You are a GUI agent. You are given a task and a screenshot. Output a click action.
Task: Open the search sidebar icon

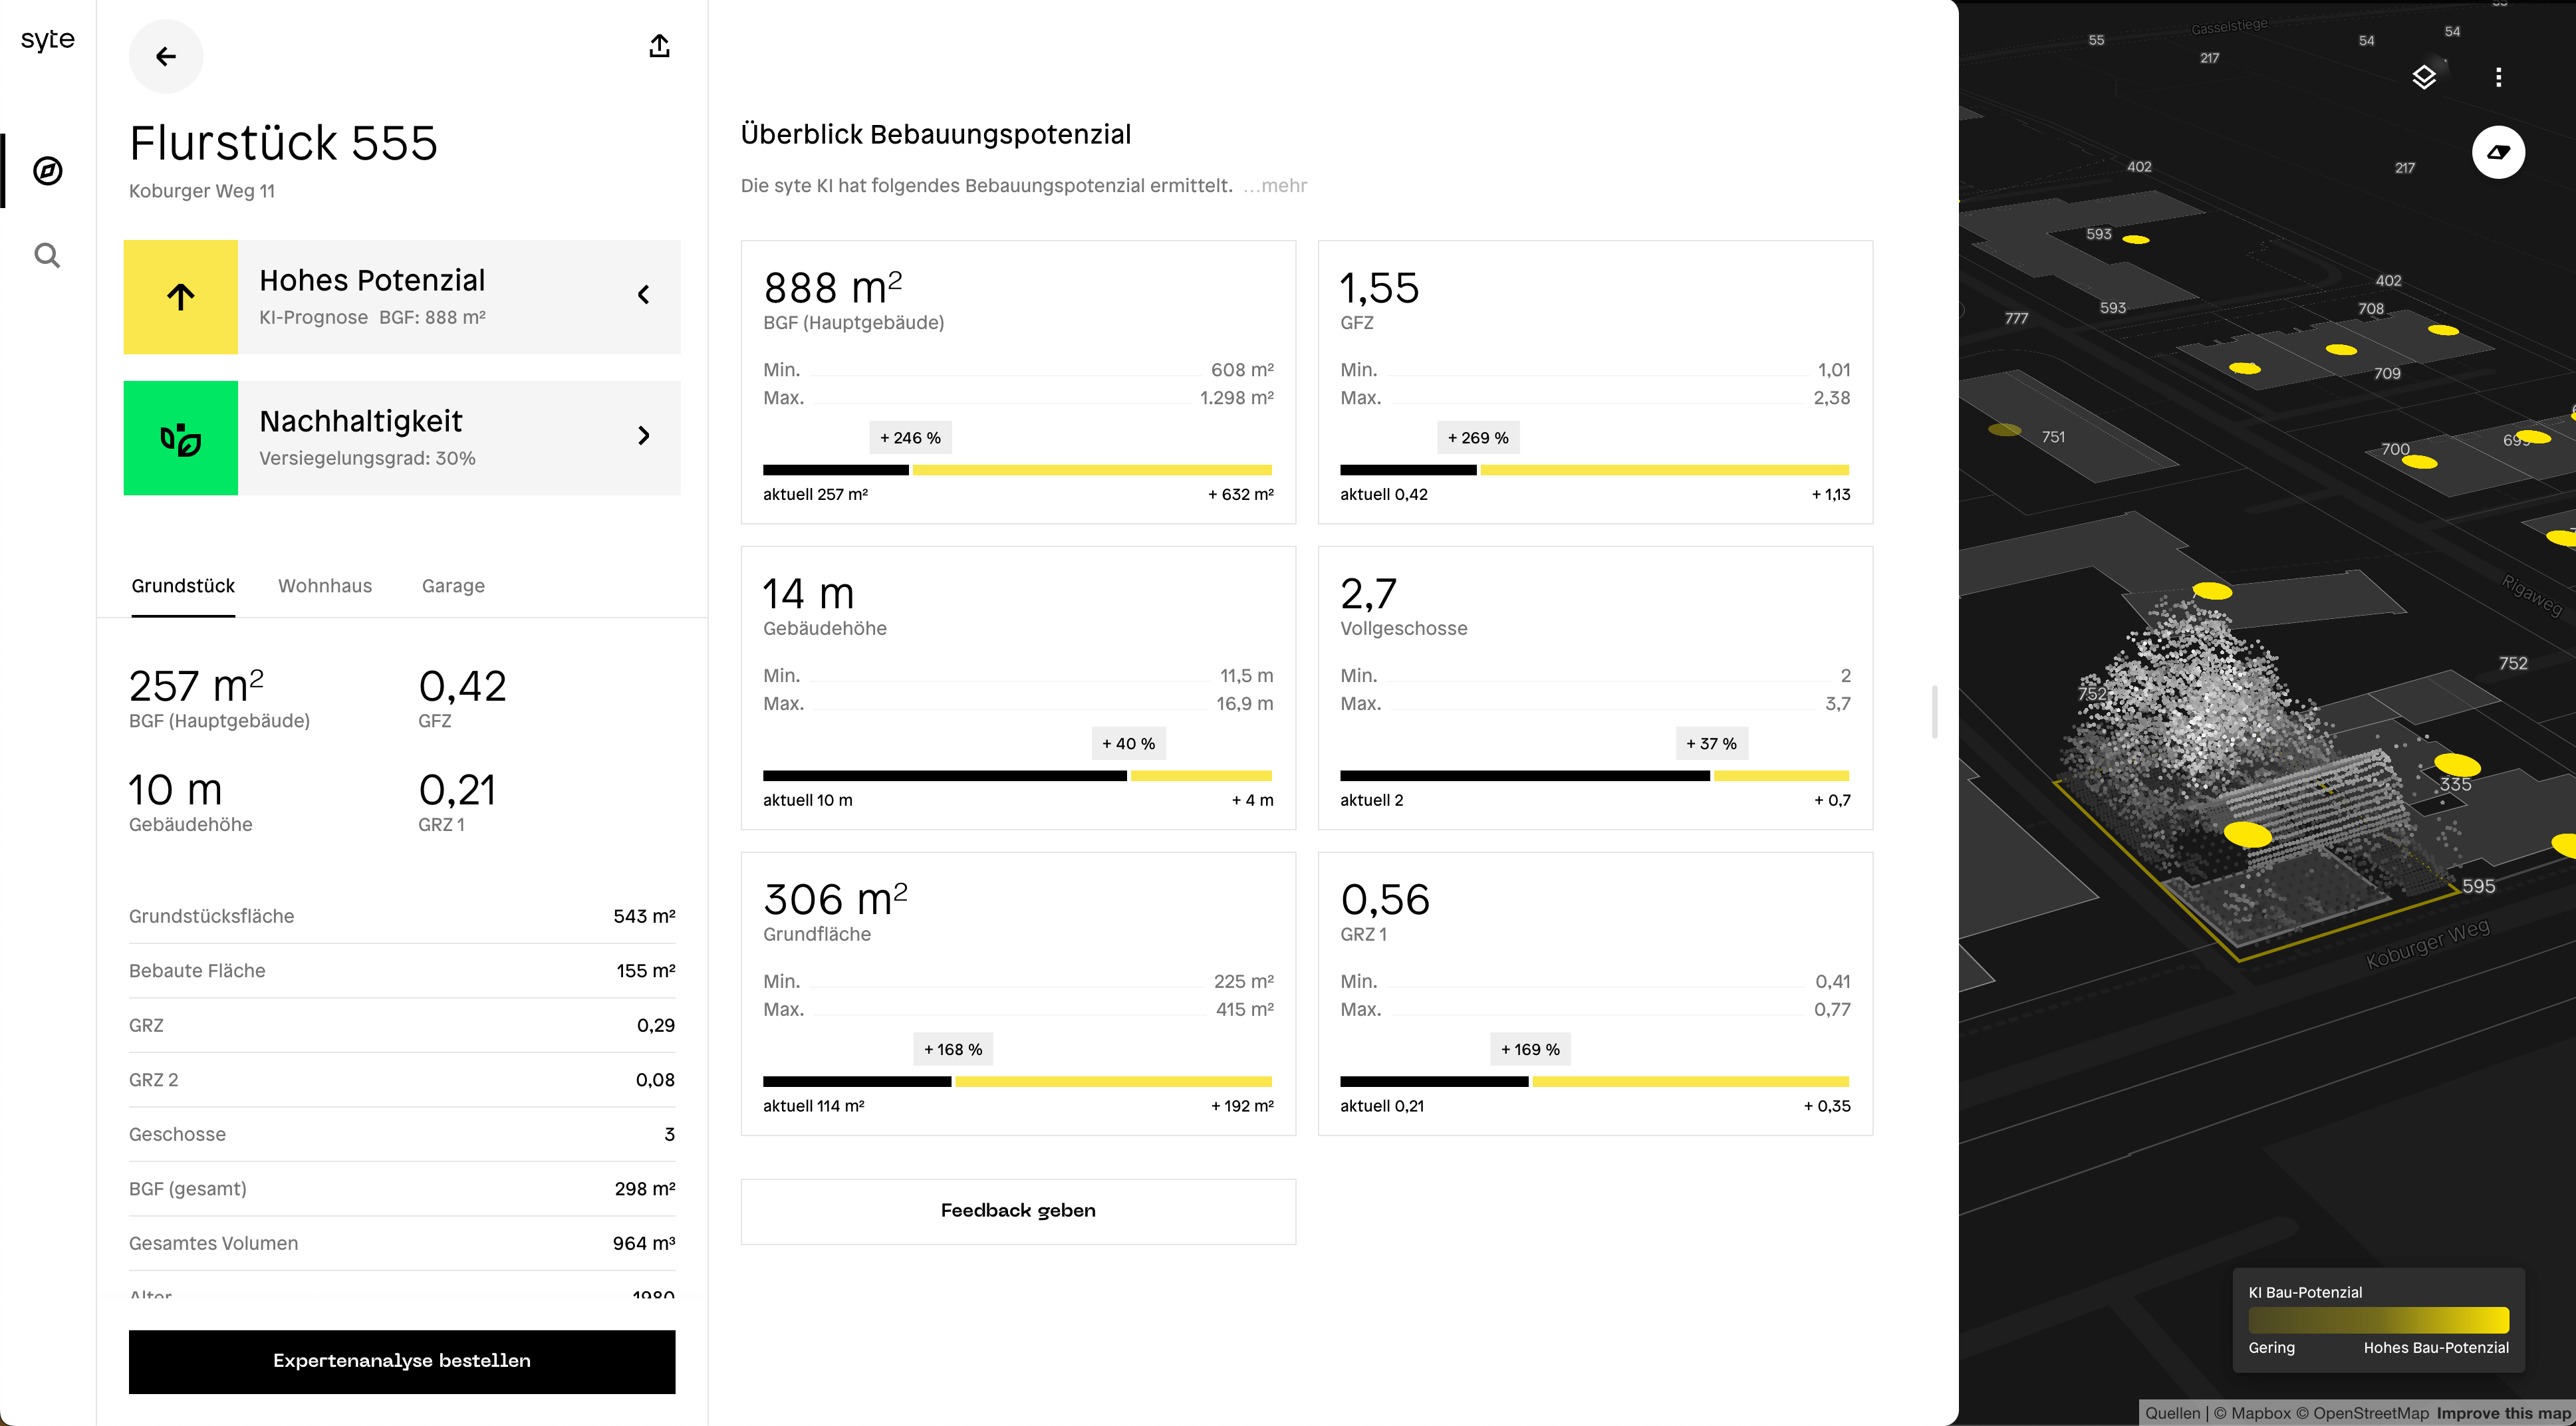(x=47, y=256)
